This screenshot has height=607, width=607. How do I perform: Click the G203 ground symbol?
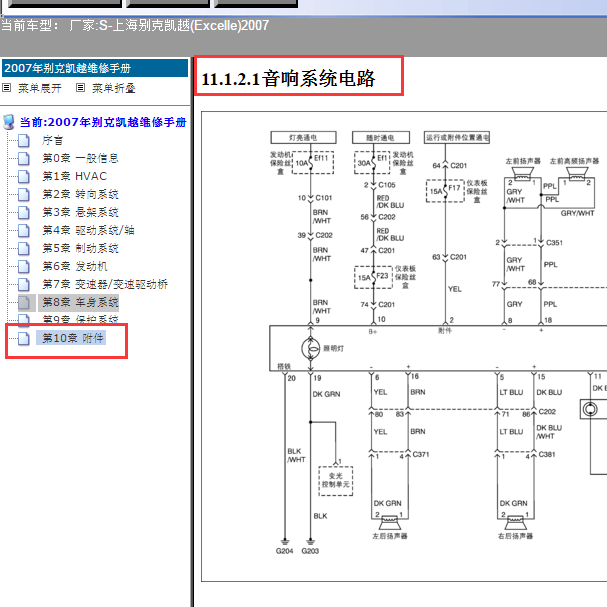pyautogui.click(x=310, y=542)
